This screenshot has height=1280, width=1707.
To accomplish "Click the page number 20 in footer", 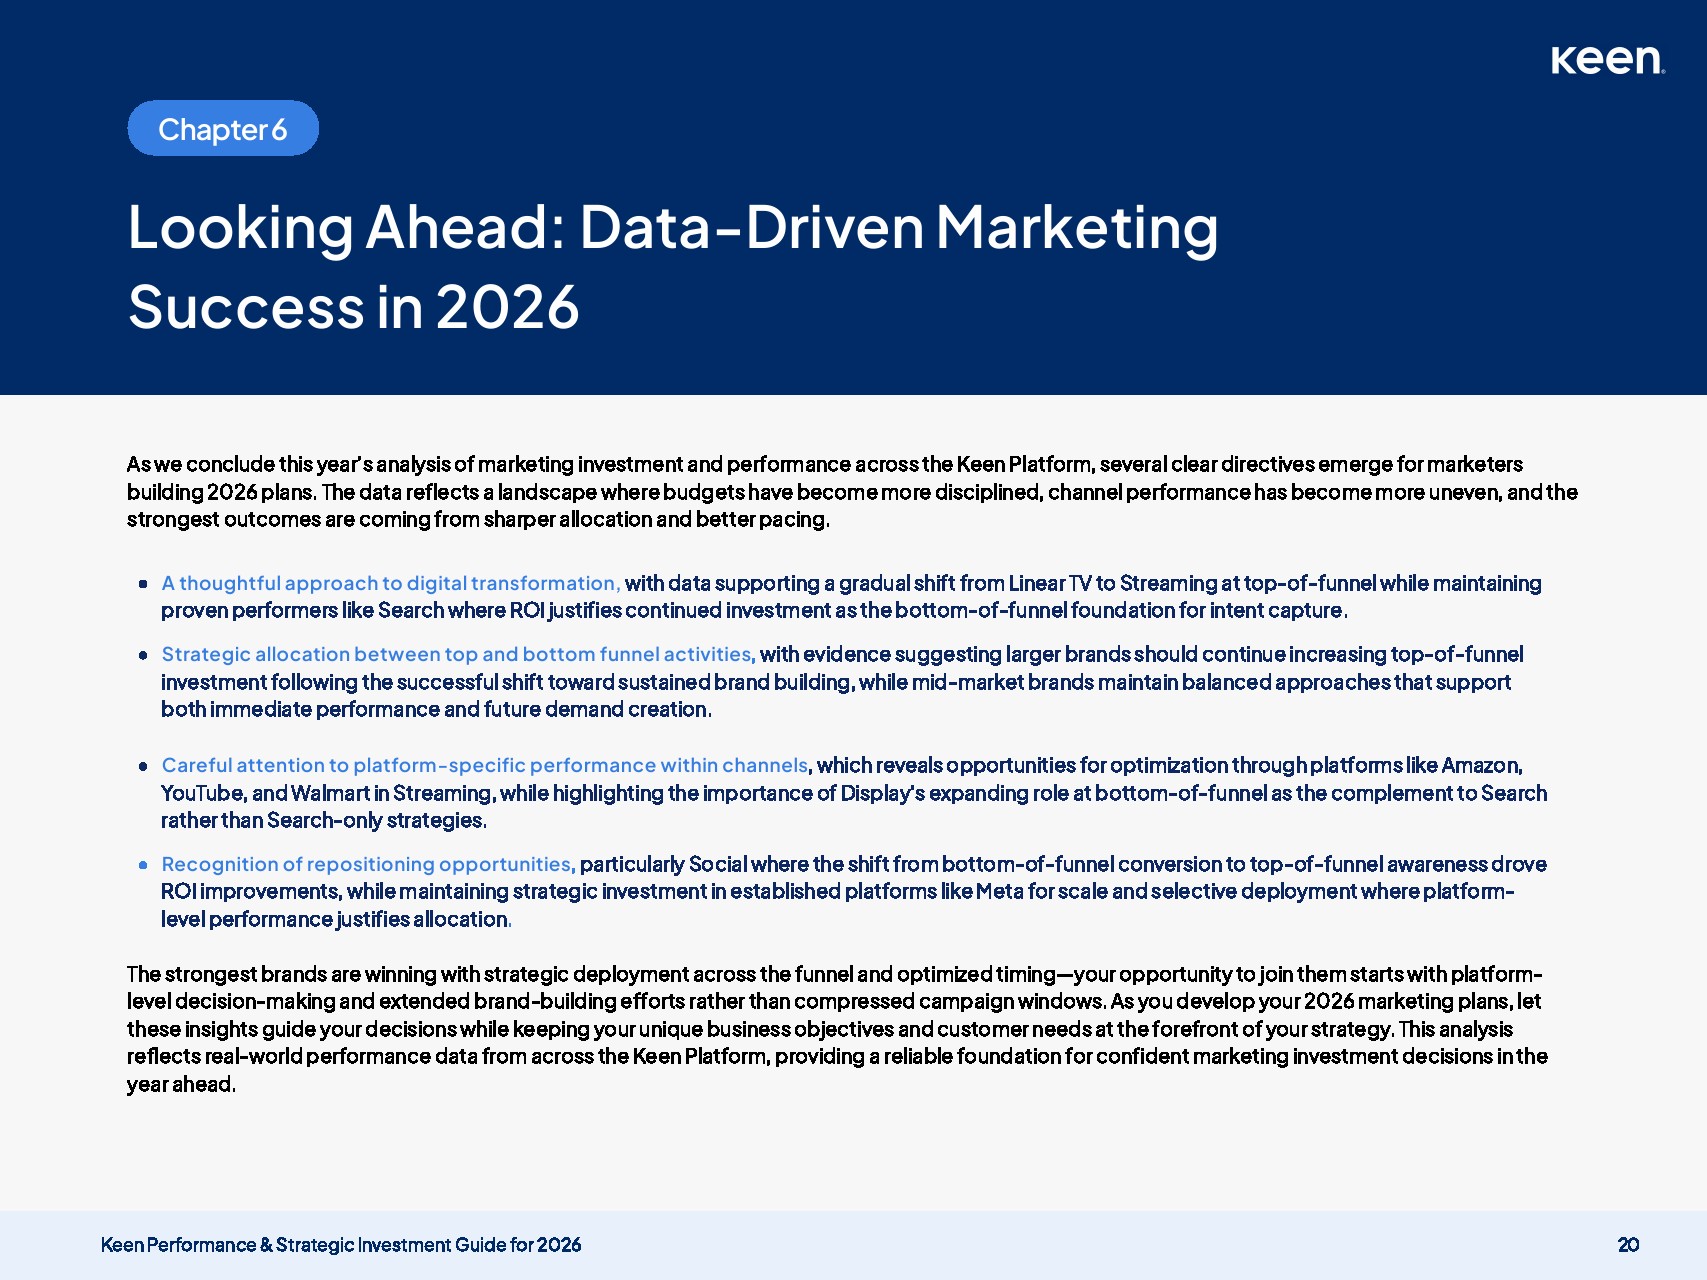I will 1628,1245.
